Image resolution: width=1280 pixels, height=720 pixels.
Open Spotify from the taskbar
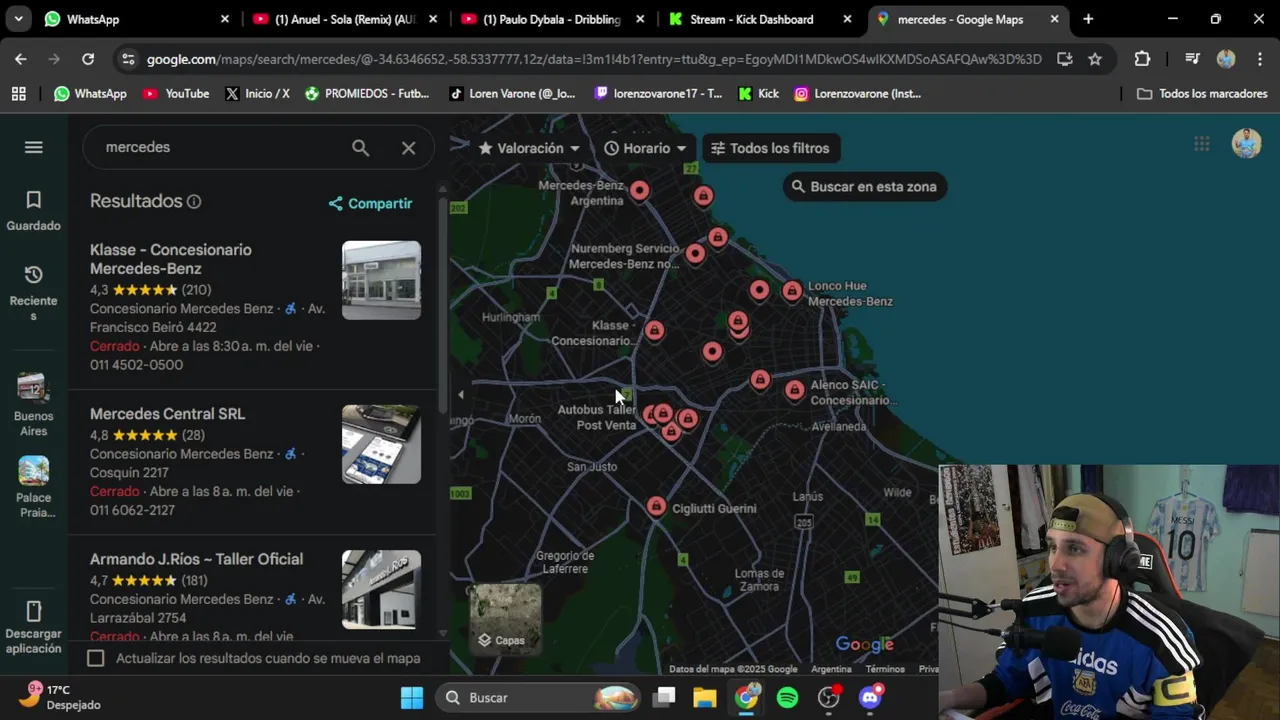788,698
